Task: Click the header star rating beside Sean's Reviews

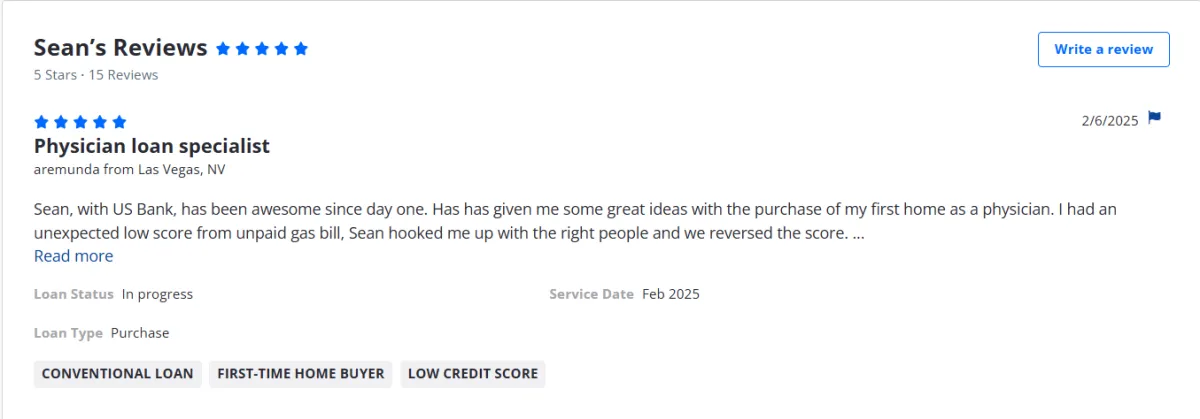Action: (262, 48)
